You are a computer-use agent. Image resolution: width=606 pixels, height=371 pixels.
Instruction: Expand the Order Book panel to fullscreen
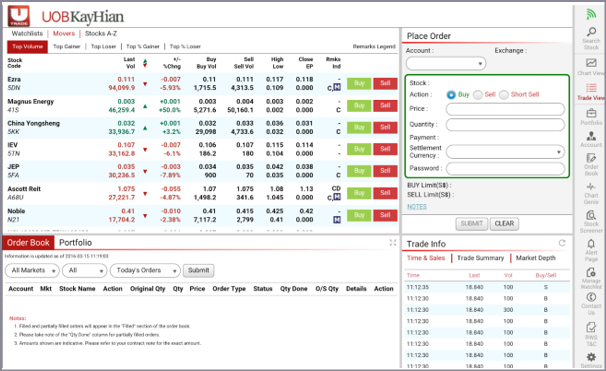click(x=393, y=242)
